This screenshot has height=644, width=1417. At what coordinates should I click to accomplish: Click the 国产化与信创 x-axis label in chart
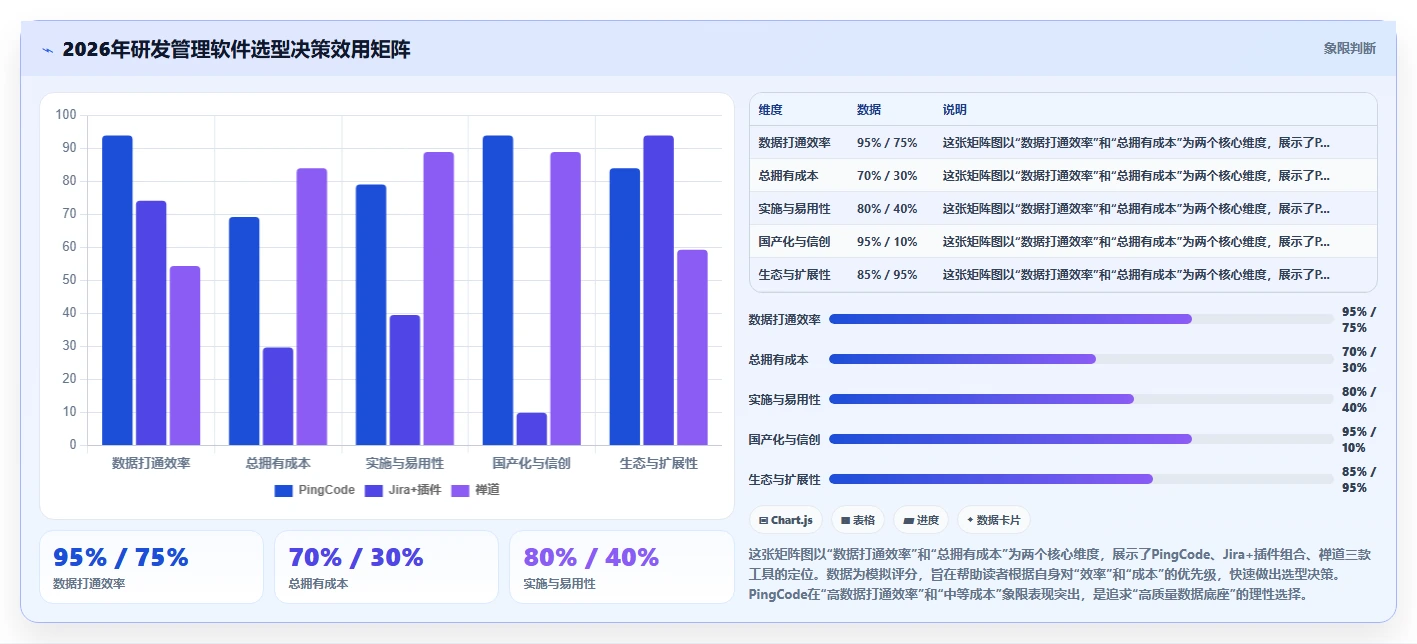(x=532, y=463)
